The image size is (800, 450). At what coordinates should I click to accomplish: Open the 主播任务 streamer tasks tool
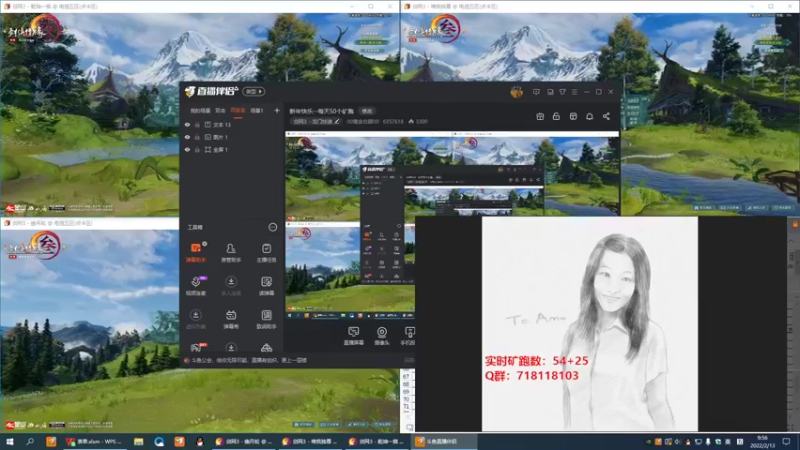pyautogui.click(x=266, y=252)
